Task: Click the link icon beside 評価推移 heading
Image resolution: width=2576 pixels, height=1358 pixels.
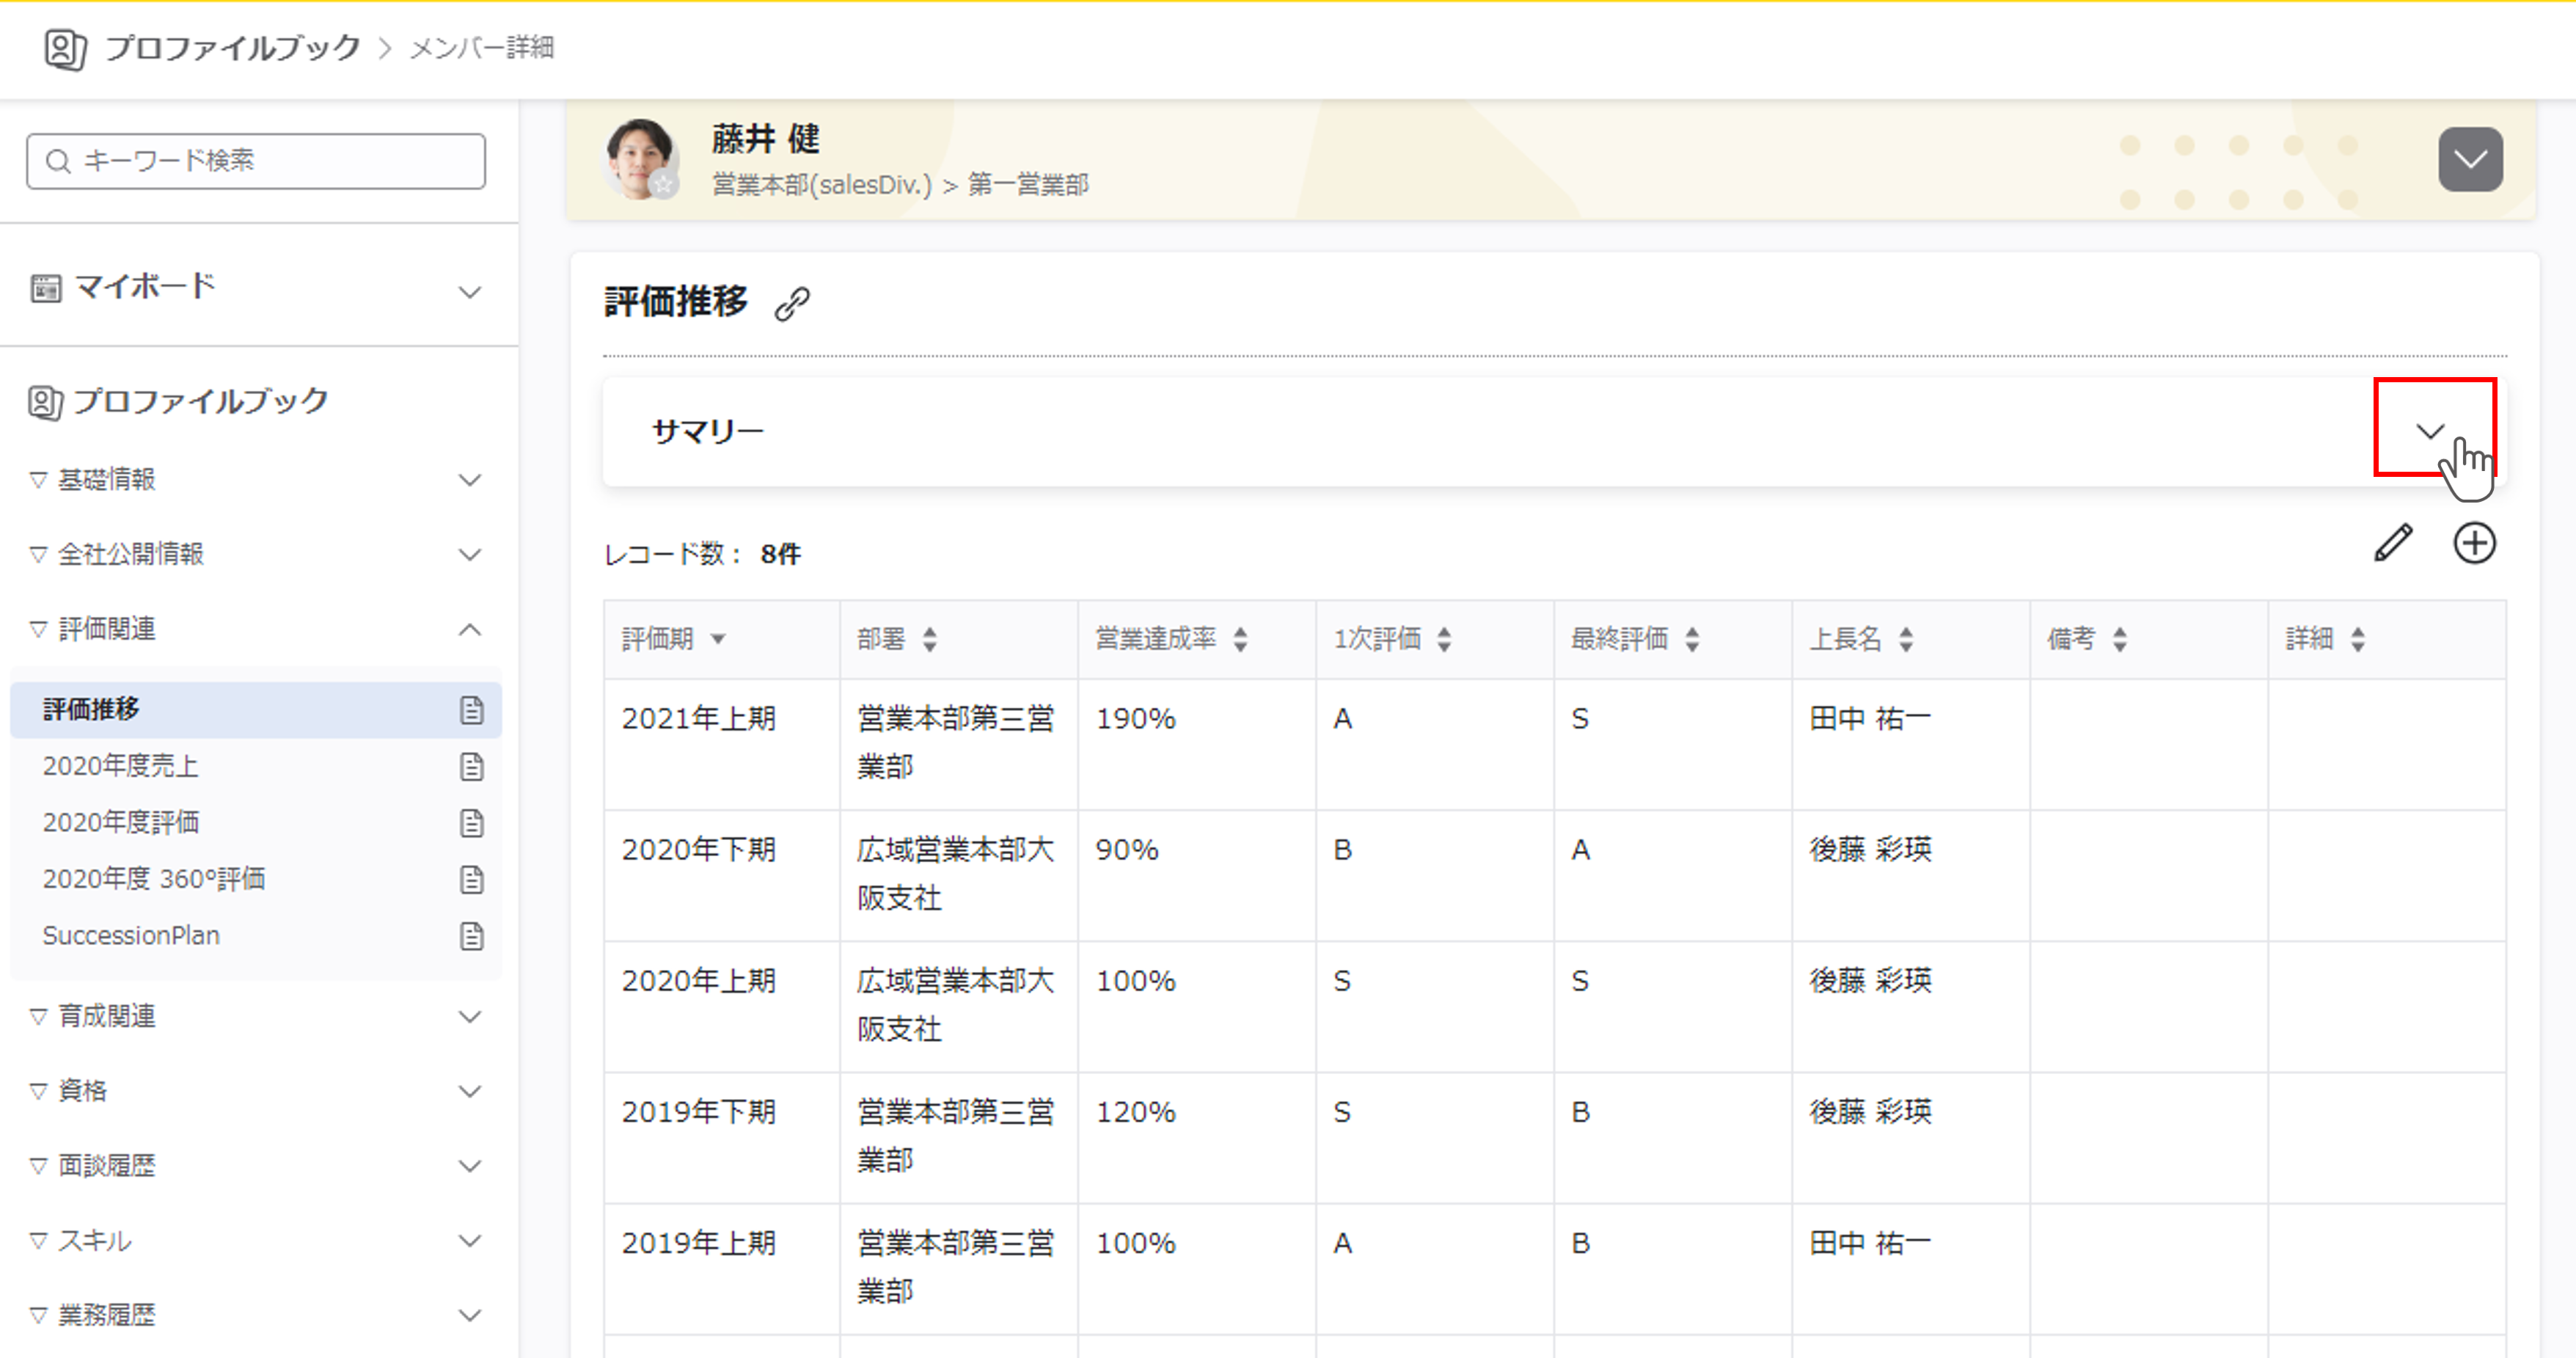Action: pos(792,303)
